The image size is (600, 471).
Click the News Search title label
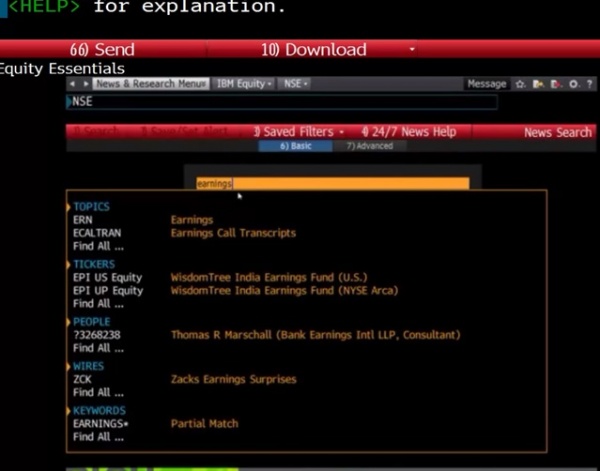[x=558, y=132]
